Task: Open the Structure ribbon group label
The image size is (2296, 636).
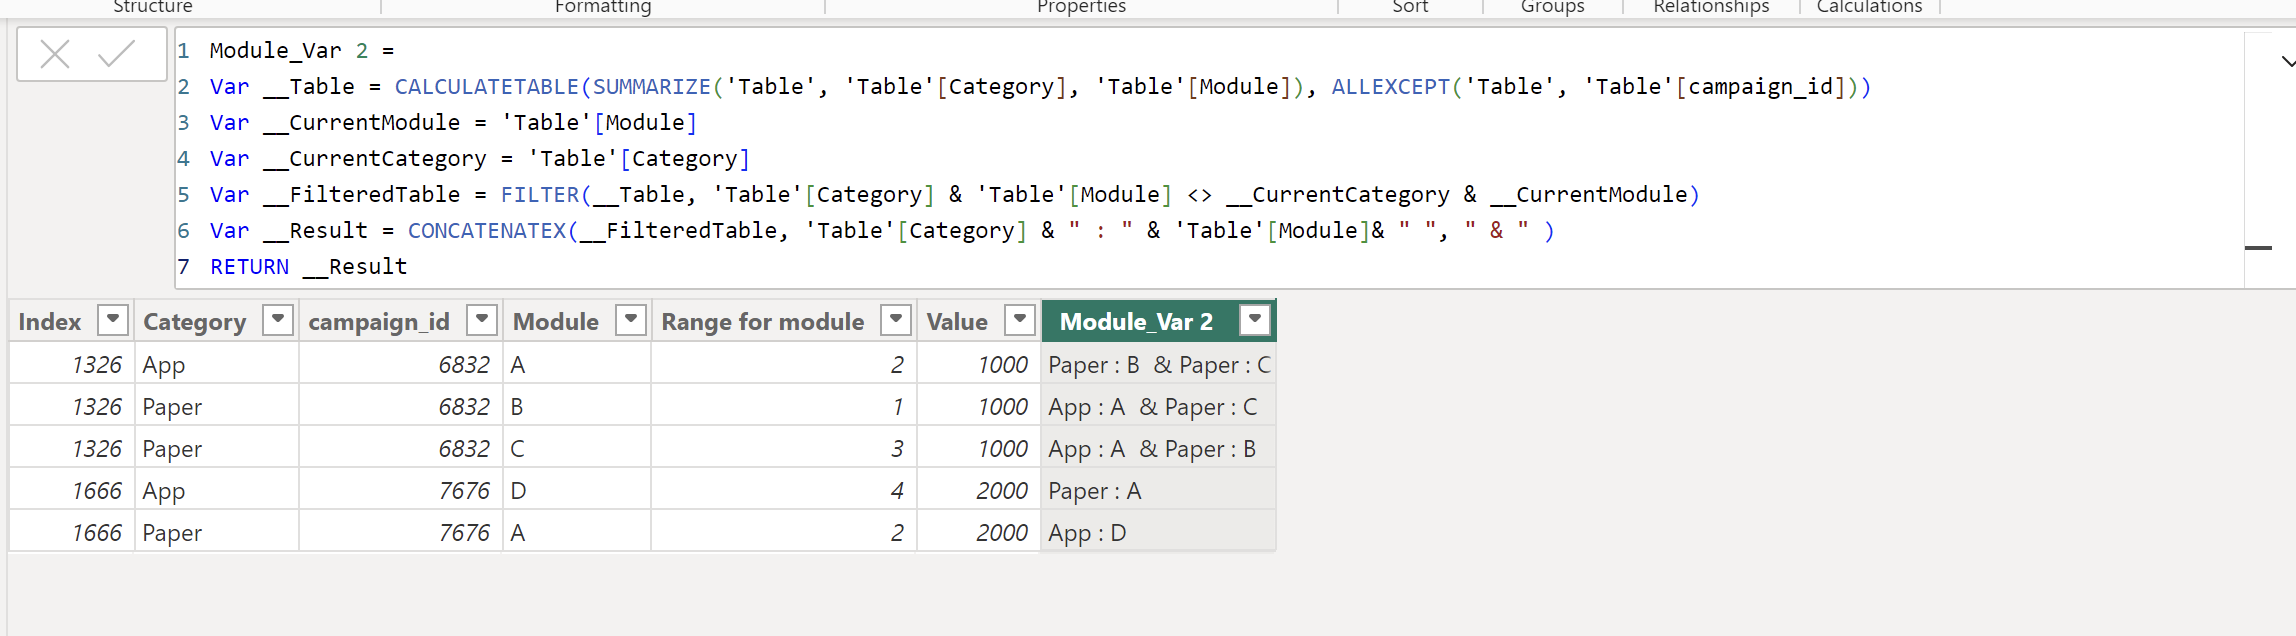Action: click(x=153, y=7)
